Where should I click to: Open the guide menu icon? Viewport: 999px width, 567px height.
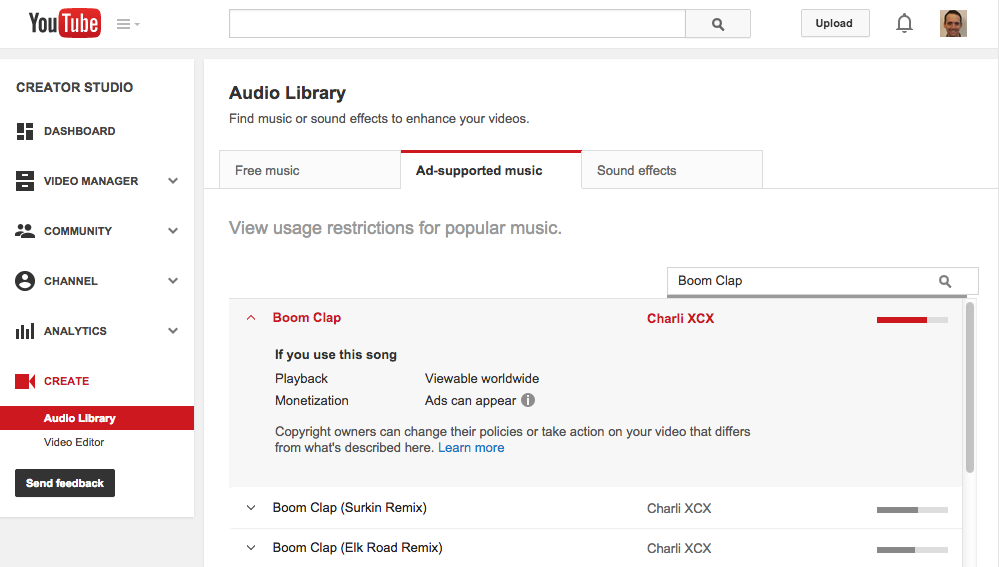tap(127, 24)
